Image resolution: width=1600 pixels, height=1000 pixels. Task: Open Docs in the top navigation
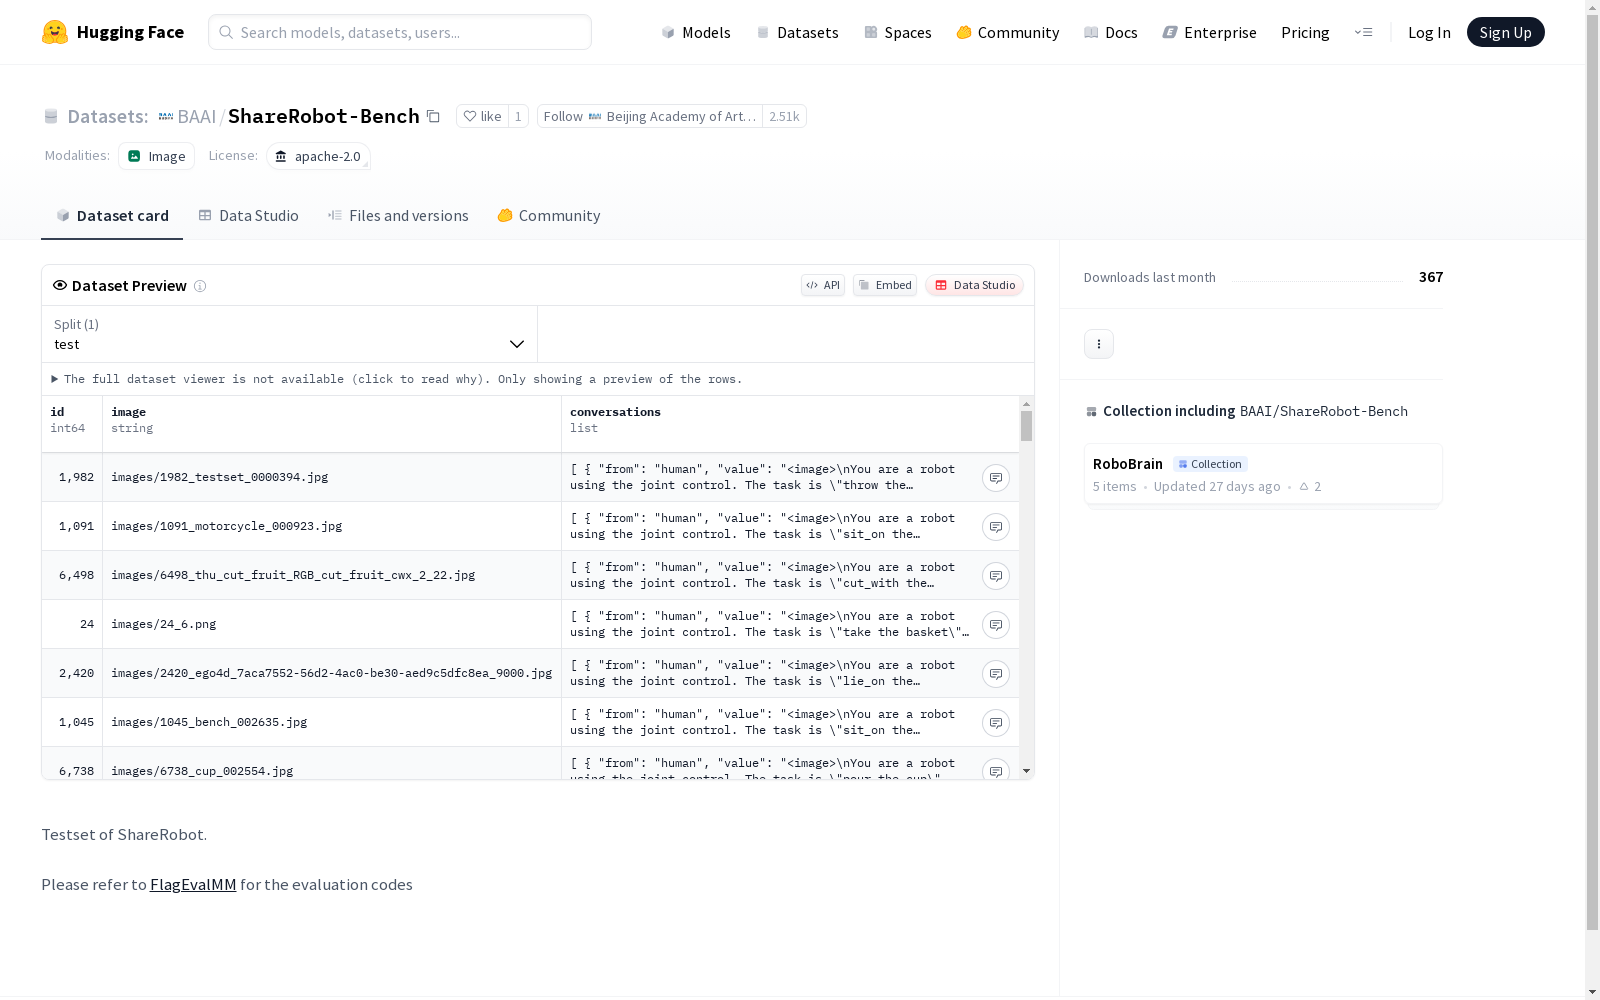1110,32
